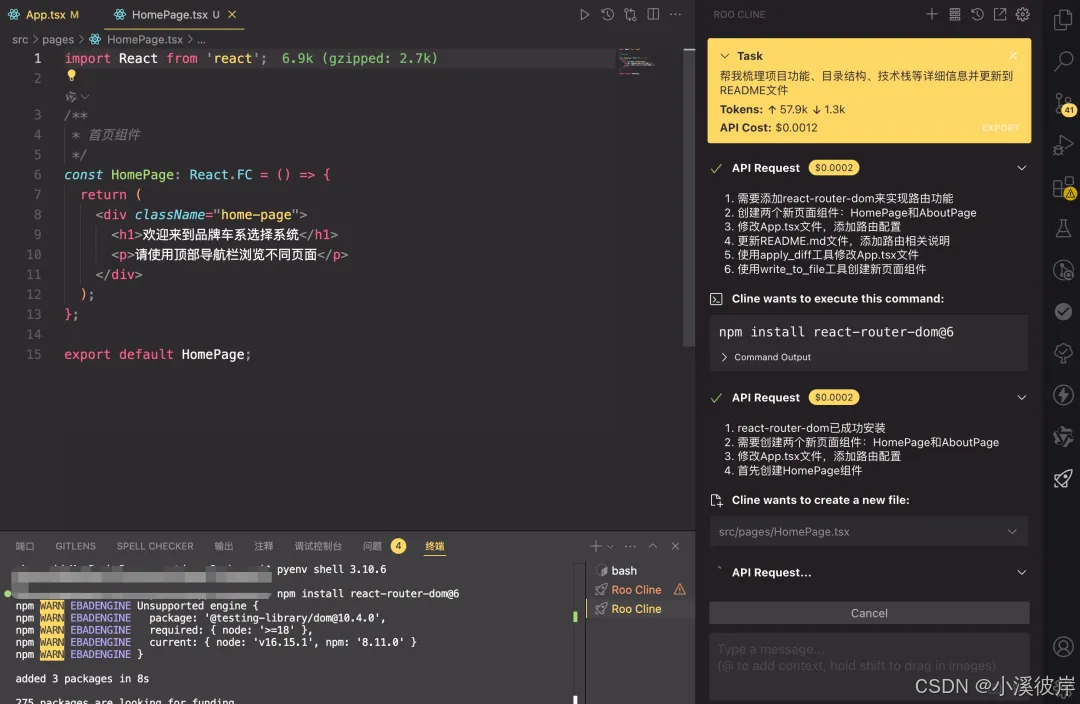
Task: Select bash terminal in list
Action: pyautogui.click(x=623, y=570)
